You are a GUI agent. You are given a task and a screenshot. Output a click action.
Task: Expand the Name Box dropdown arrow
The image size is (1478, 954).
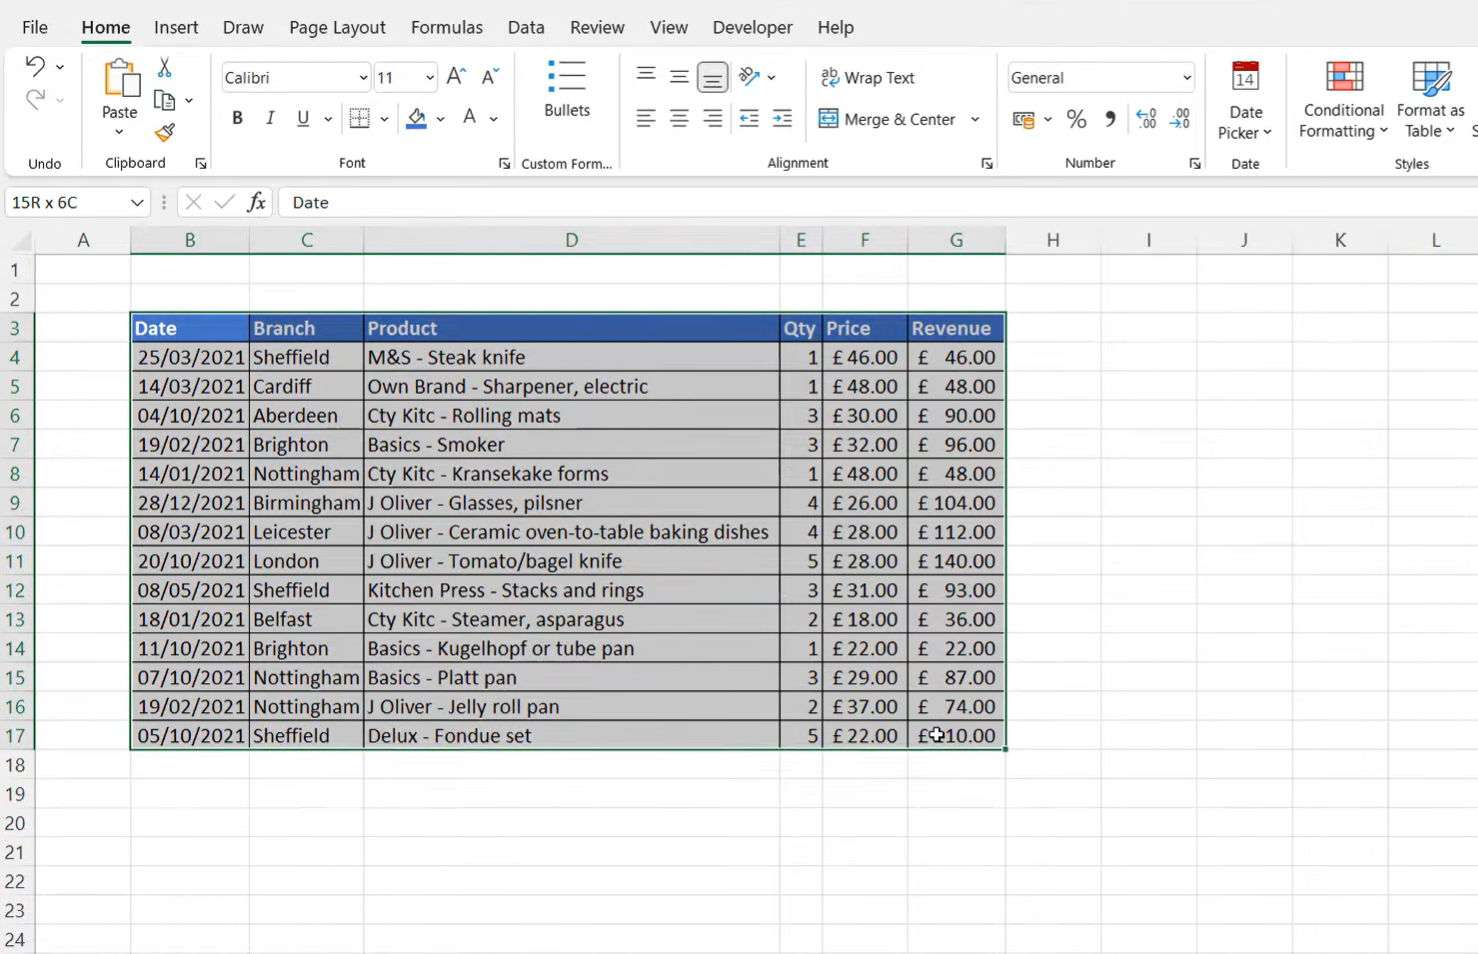[x=137, y=202]
